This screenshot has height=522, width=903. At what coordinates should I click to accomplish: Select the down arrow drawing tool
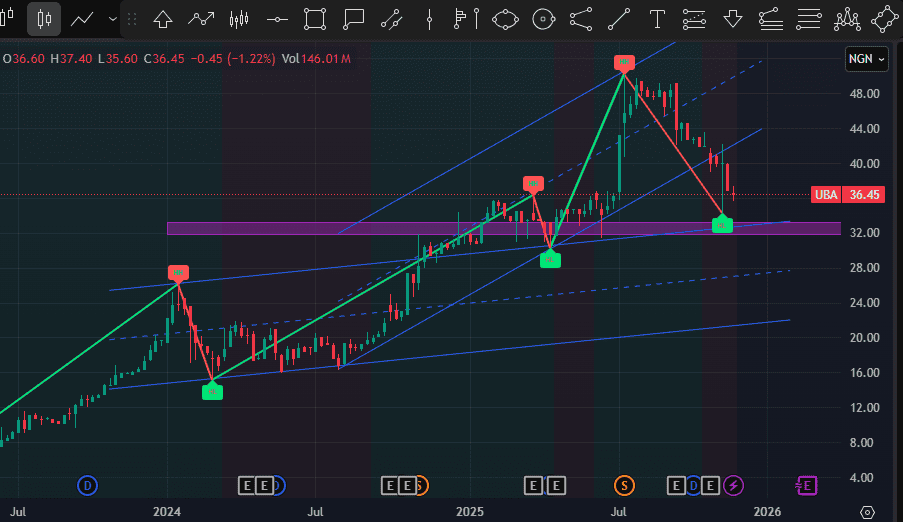coord(733,18)
